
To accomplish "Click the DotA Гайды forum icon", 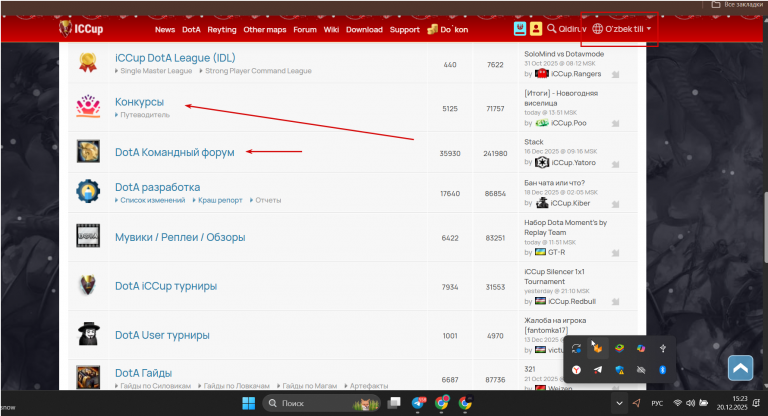I will pyautogui.click(x=88, y=376).
